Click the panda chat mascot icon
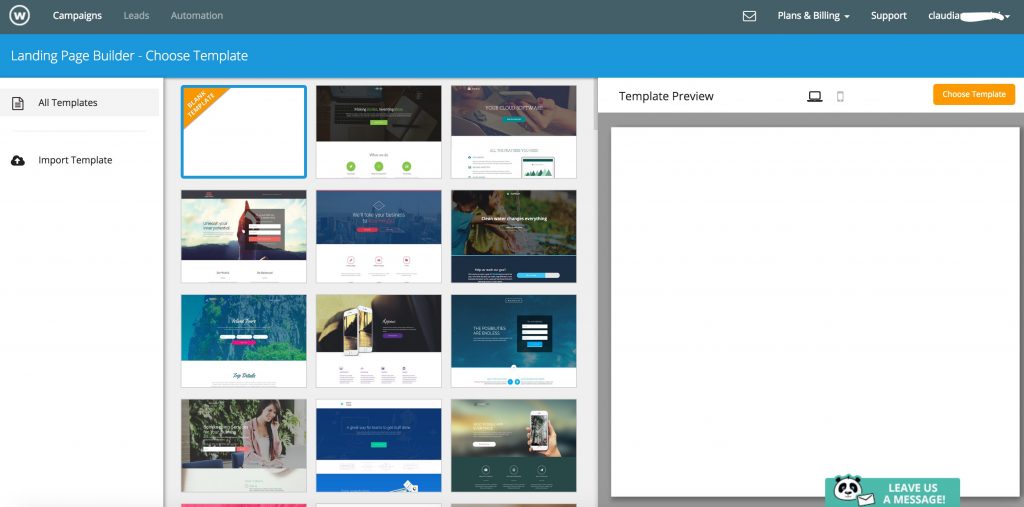Viewport: 1024px width, 507px height. [849, 491]
